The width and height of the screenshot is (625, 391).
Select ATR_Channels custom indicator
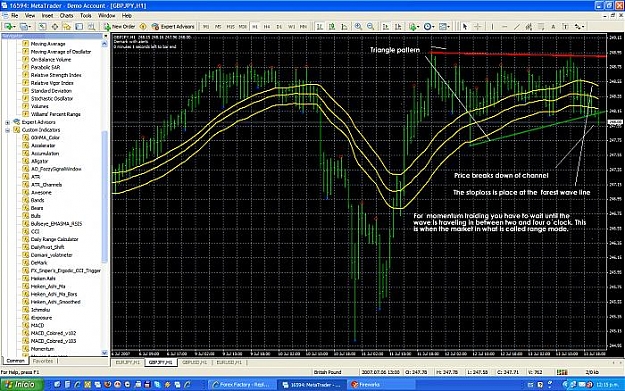(x=46, y=185)
